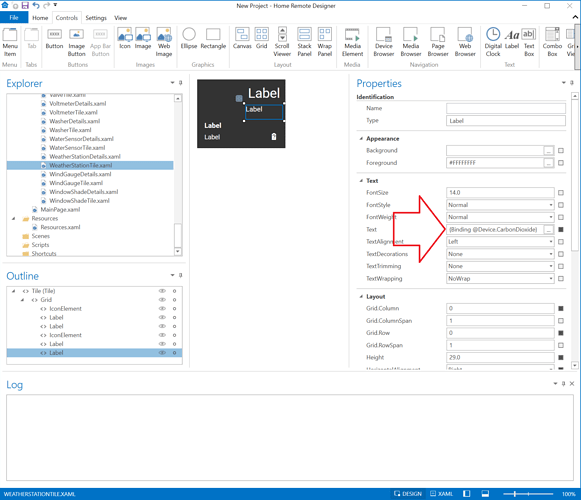The image size is (581, 500).
Task: Add a Media Element control
Action: (x=352, y=42)
